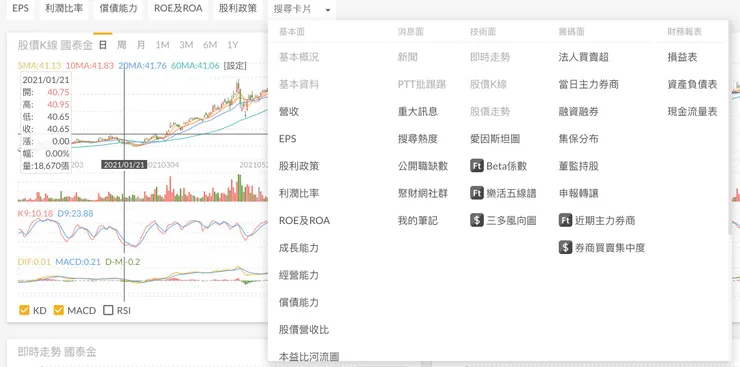Uncheck the MACD indicator checkbox
Screen dimensions: 740x367
(59, 310)
